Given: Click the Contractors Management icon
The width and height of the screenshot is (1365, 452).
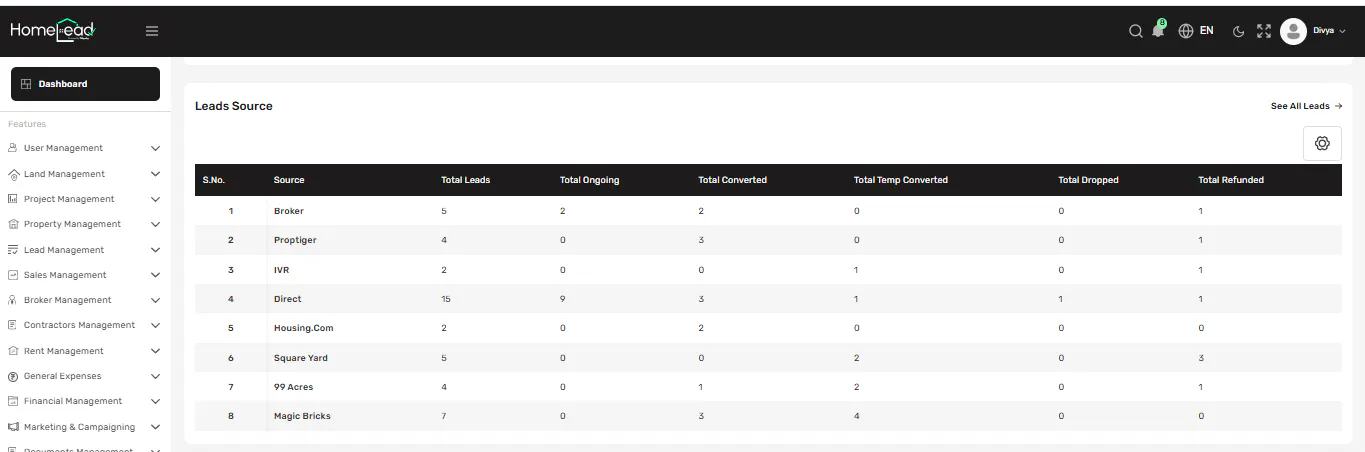Looking at the screenshot, I should click(x=13, y=325).
